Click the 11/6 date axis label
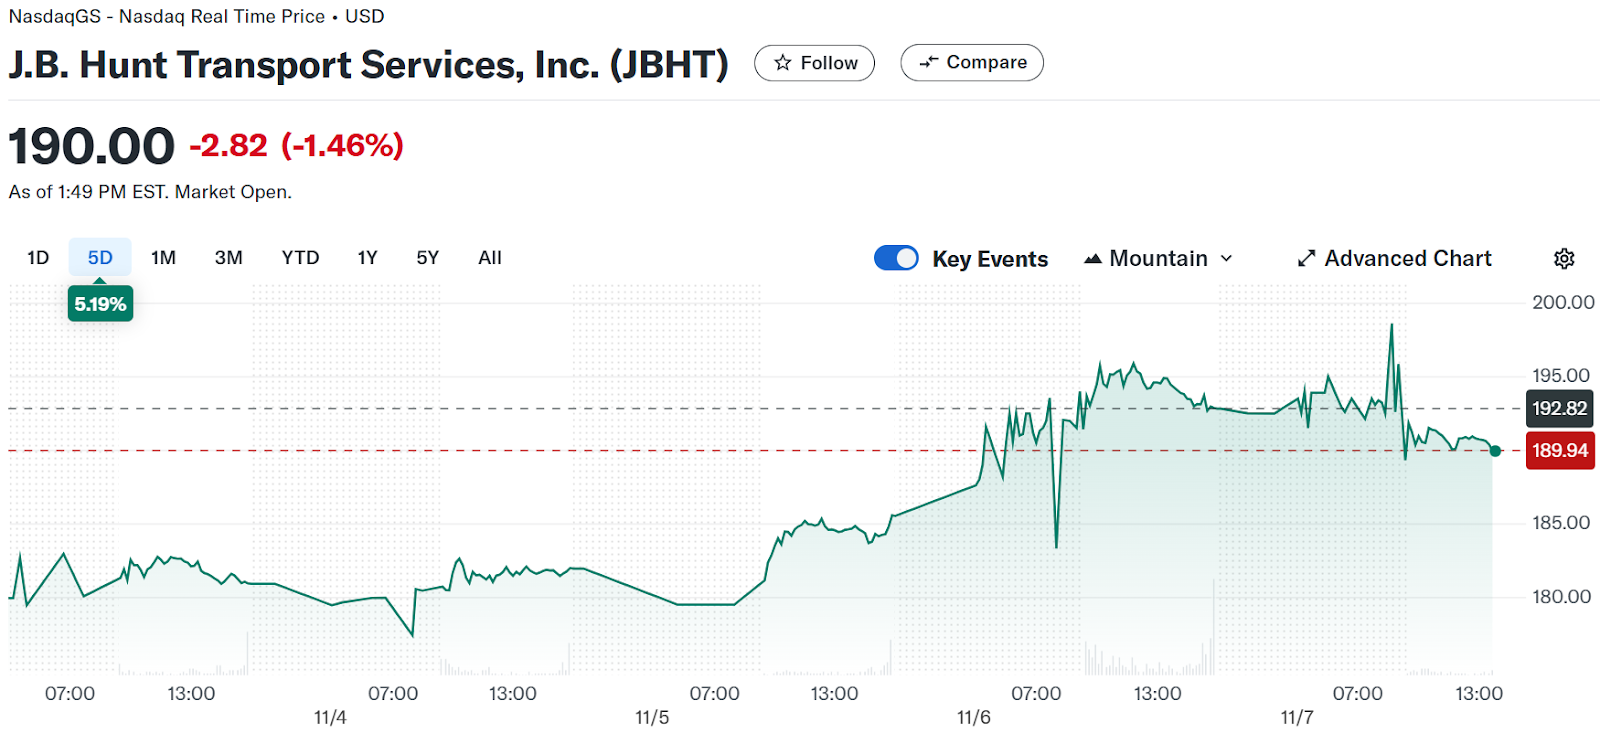The width and height of the screenshot is (1600, 733). [973, 718]
